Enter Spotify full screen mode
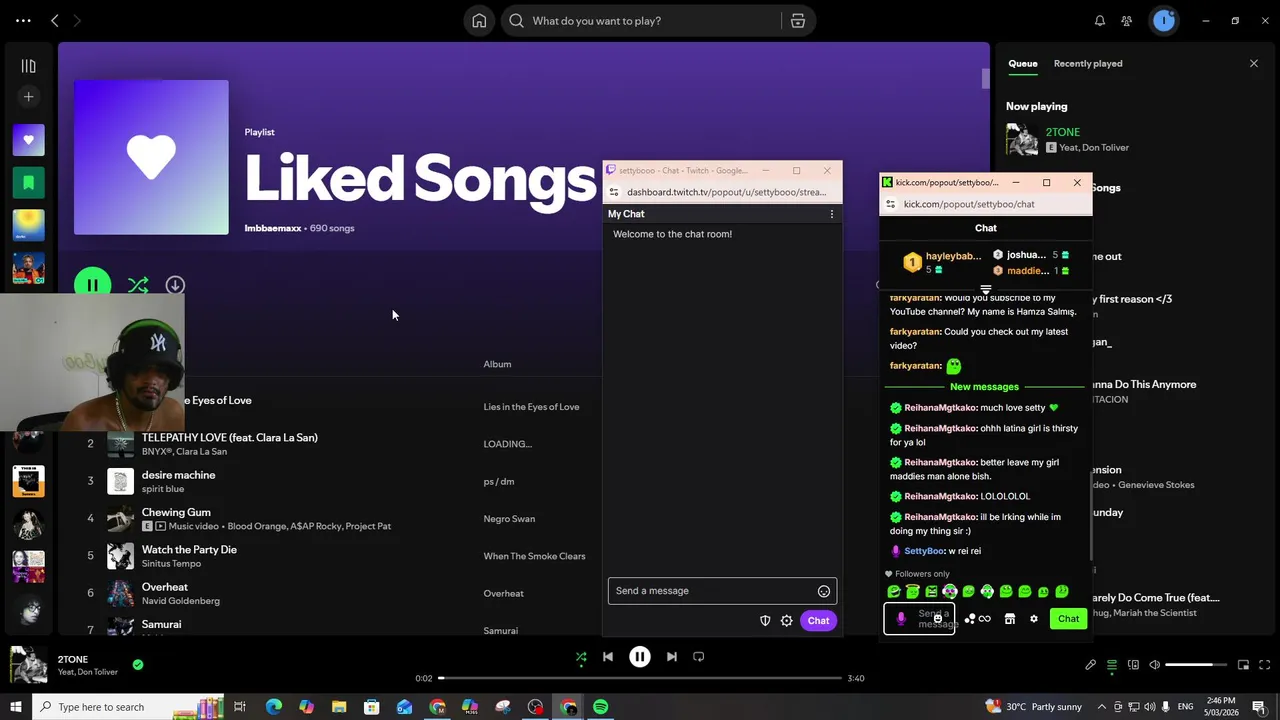This screenshot has width=1280, height=720. 1265,665
